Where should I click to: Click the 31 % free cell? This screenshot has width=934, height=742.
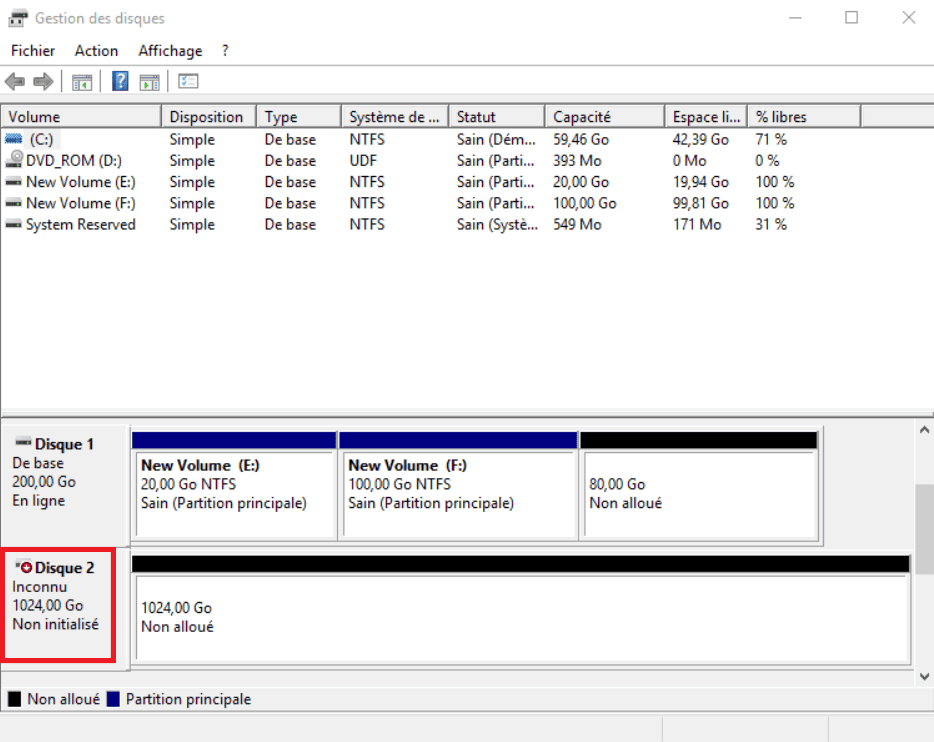click(x=771, y=225)
